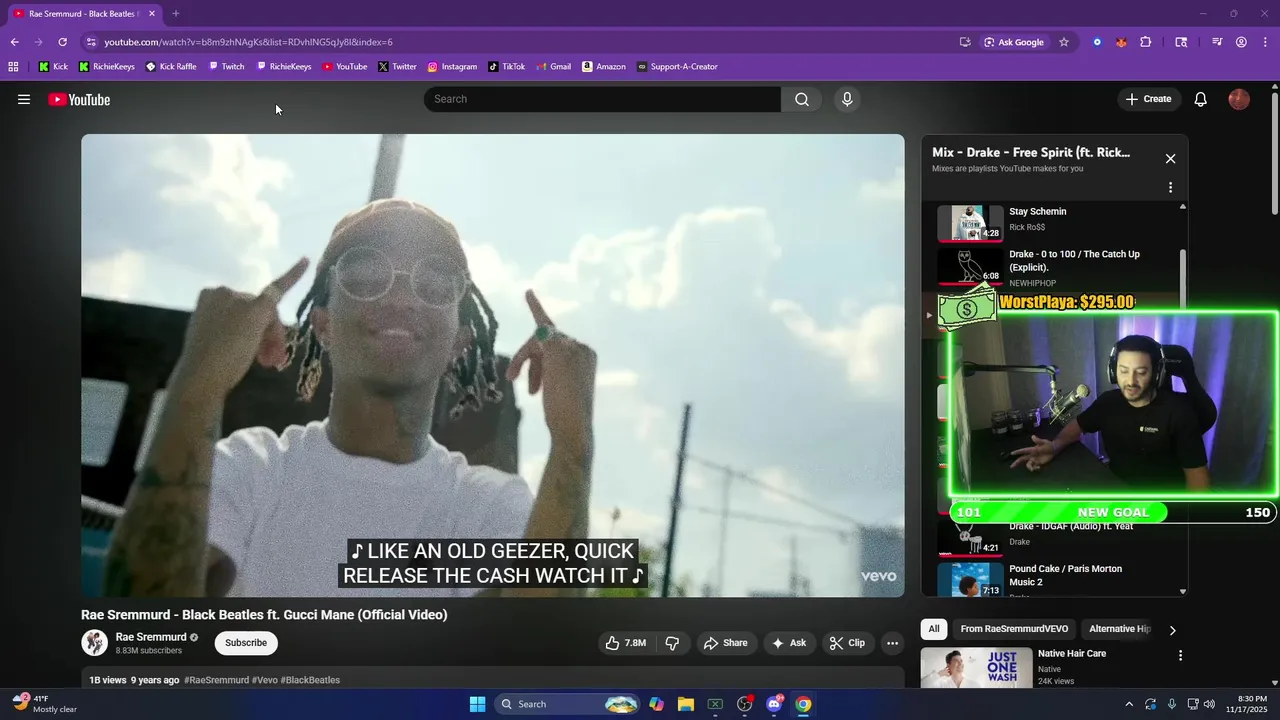Viewport: 1280px width, 720px height.
Task: Open Chrome extensions puzzle icon
Action: click(1146, 42)
